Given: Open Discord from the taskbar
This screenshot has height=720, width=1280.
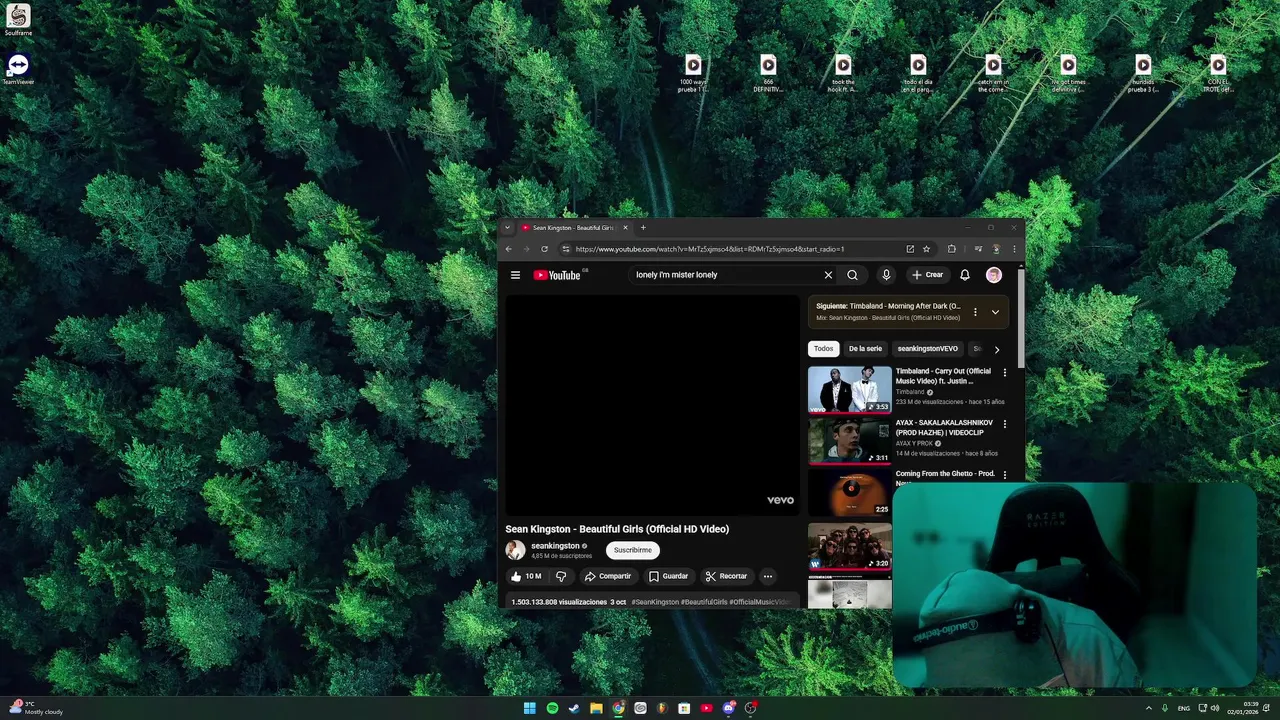Looking at the screenshot, I should [x=728, y=708].
